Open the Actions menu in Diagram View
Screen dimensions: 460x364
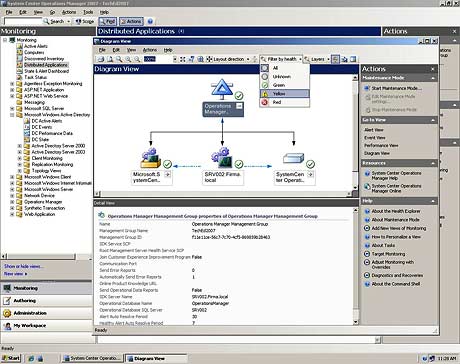150,50
